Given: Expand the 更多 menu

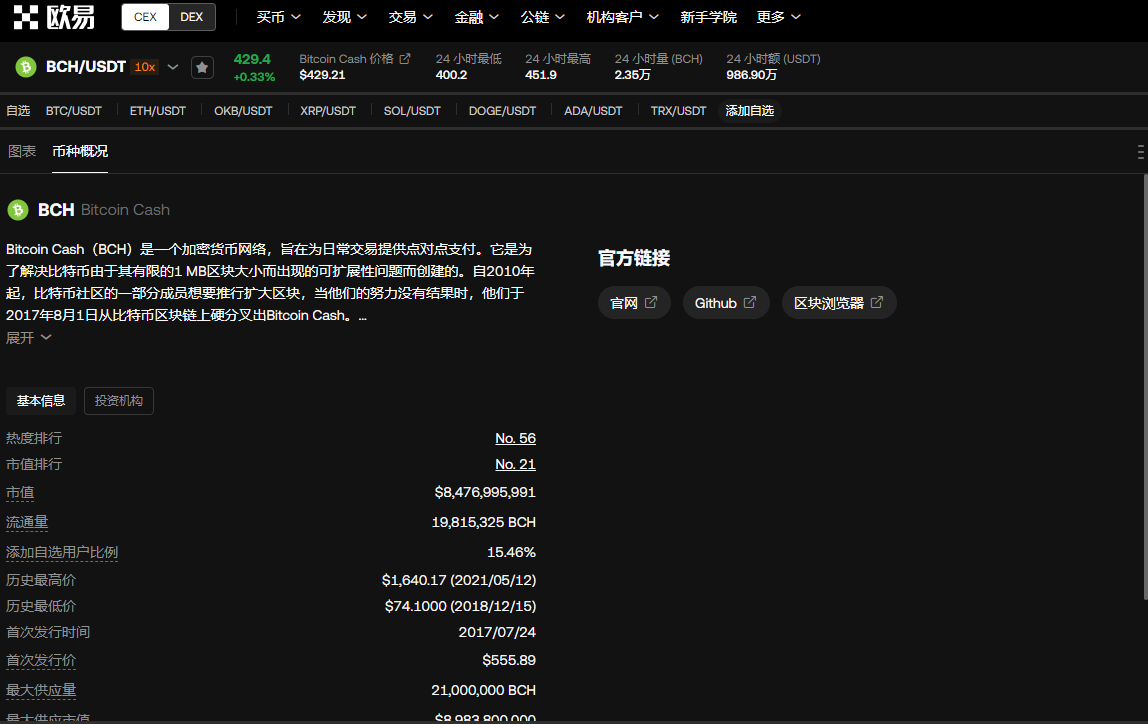Looking at the screenshot, I should 778,17.
